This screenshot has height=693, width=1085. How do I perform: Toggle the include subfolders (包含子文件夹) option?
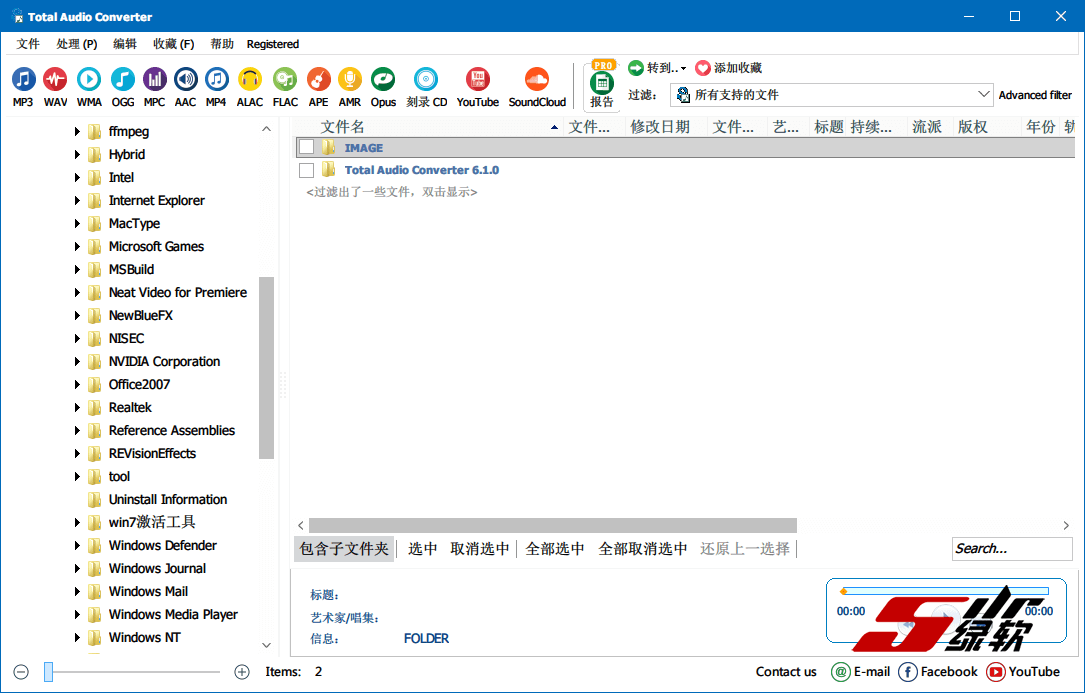pos(344,549)
